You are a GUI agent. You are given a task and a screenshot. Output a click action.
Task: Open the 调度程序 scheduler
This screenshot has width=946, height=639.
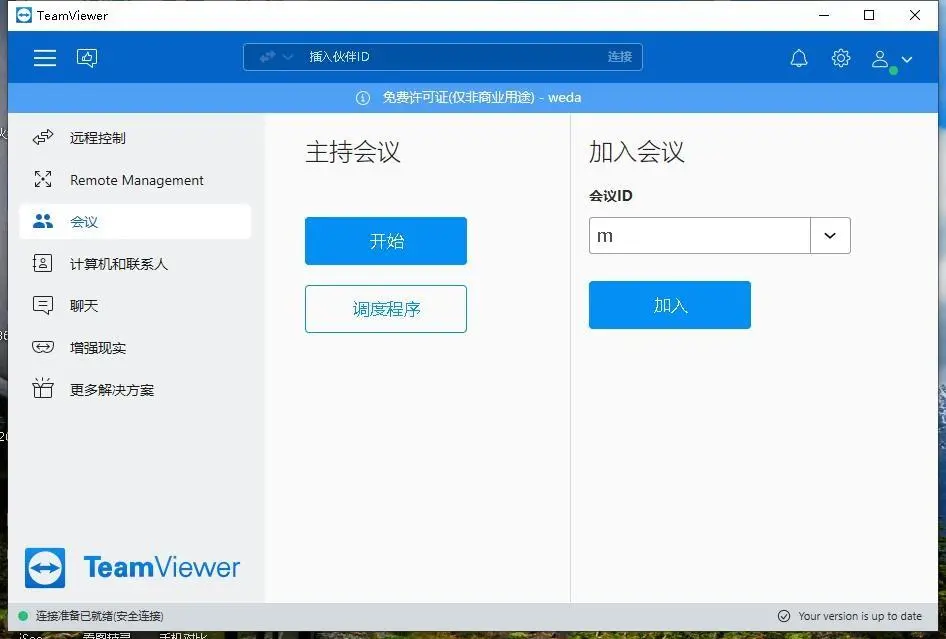tap(385, 309)
